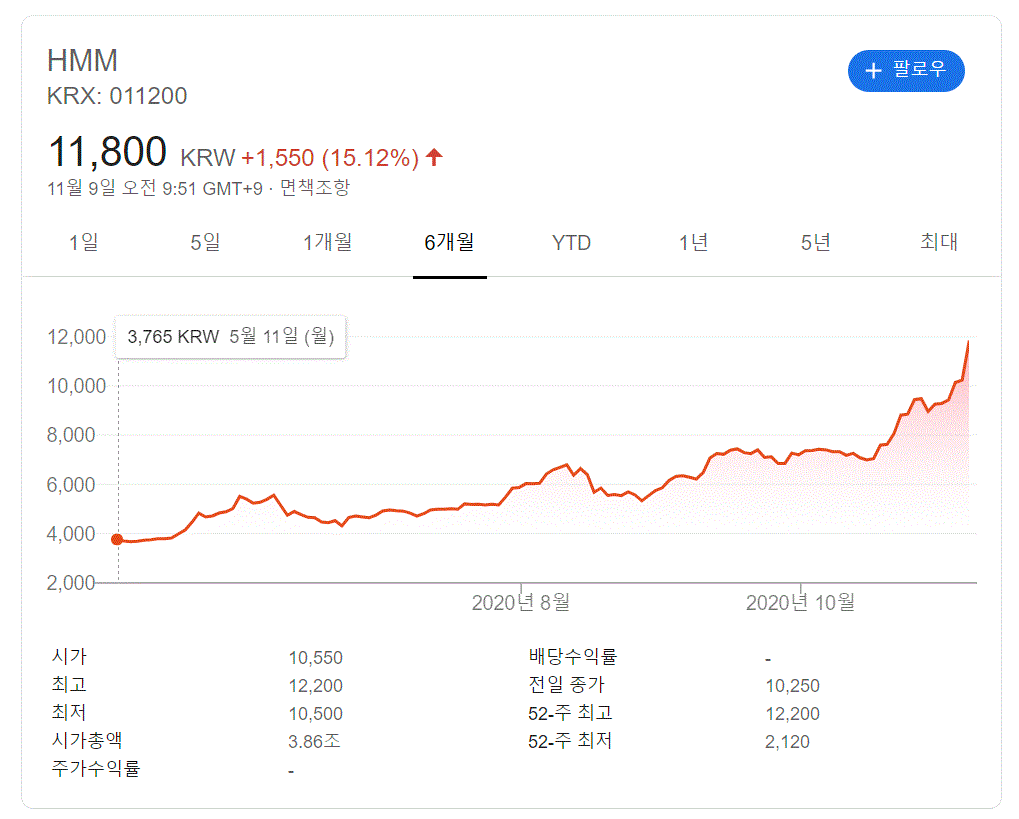The image size is (1019, 819).
Task: Click the 2020년 8월 axis label
Action: [x=521, y=603]
